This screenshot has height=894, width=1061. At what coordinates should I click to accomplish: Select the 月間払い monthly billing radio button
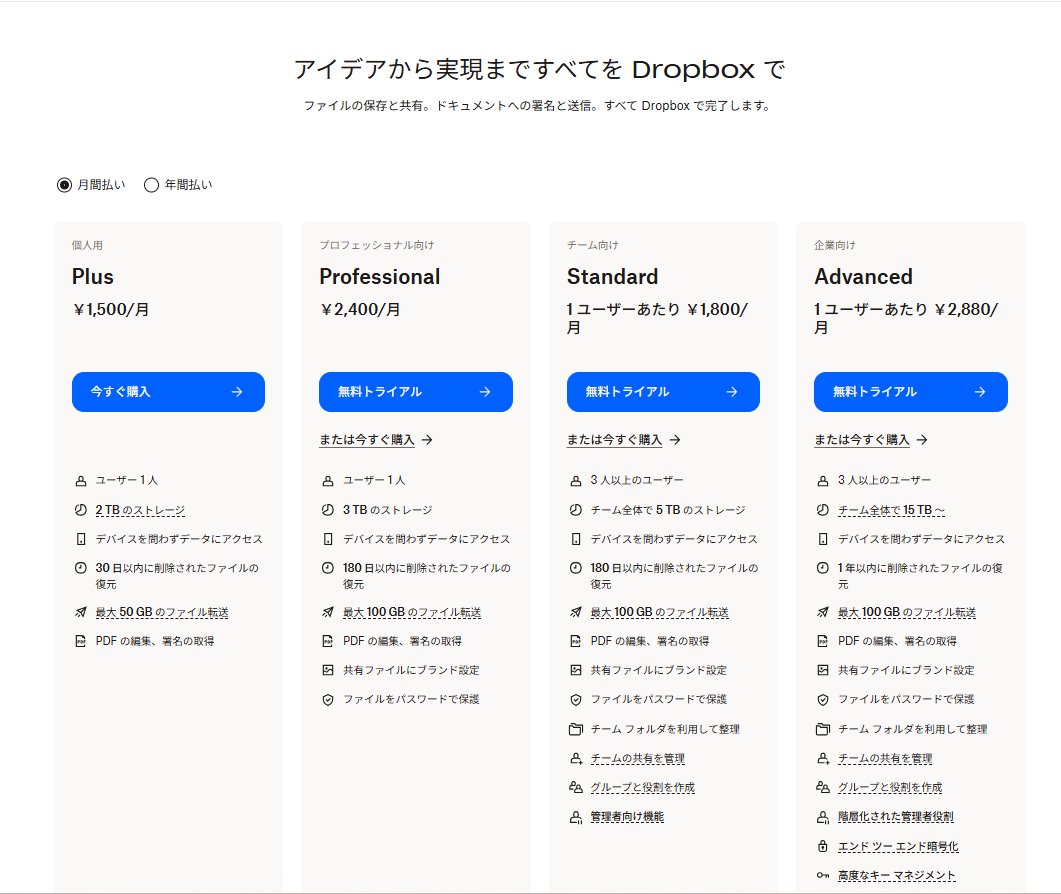(64, 185)
